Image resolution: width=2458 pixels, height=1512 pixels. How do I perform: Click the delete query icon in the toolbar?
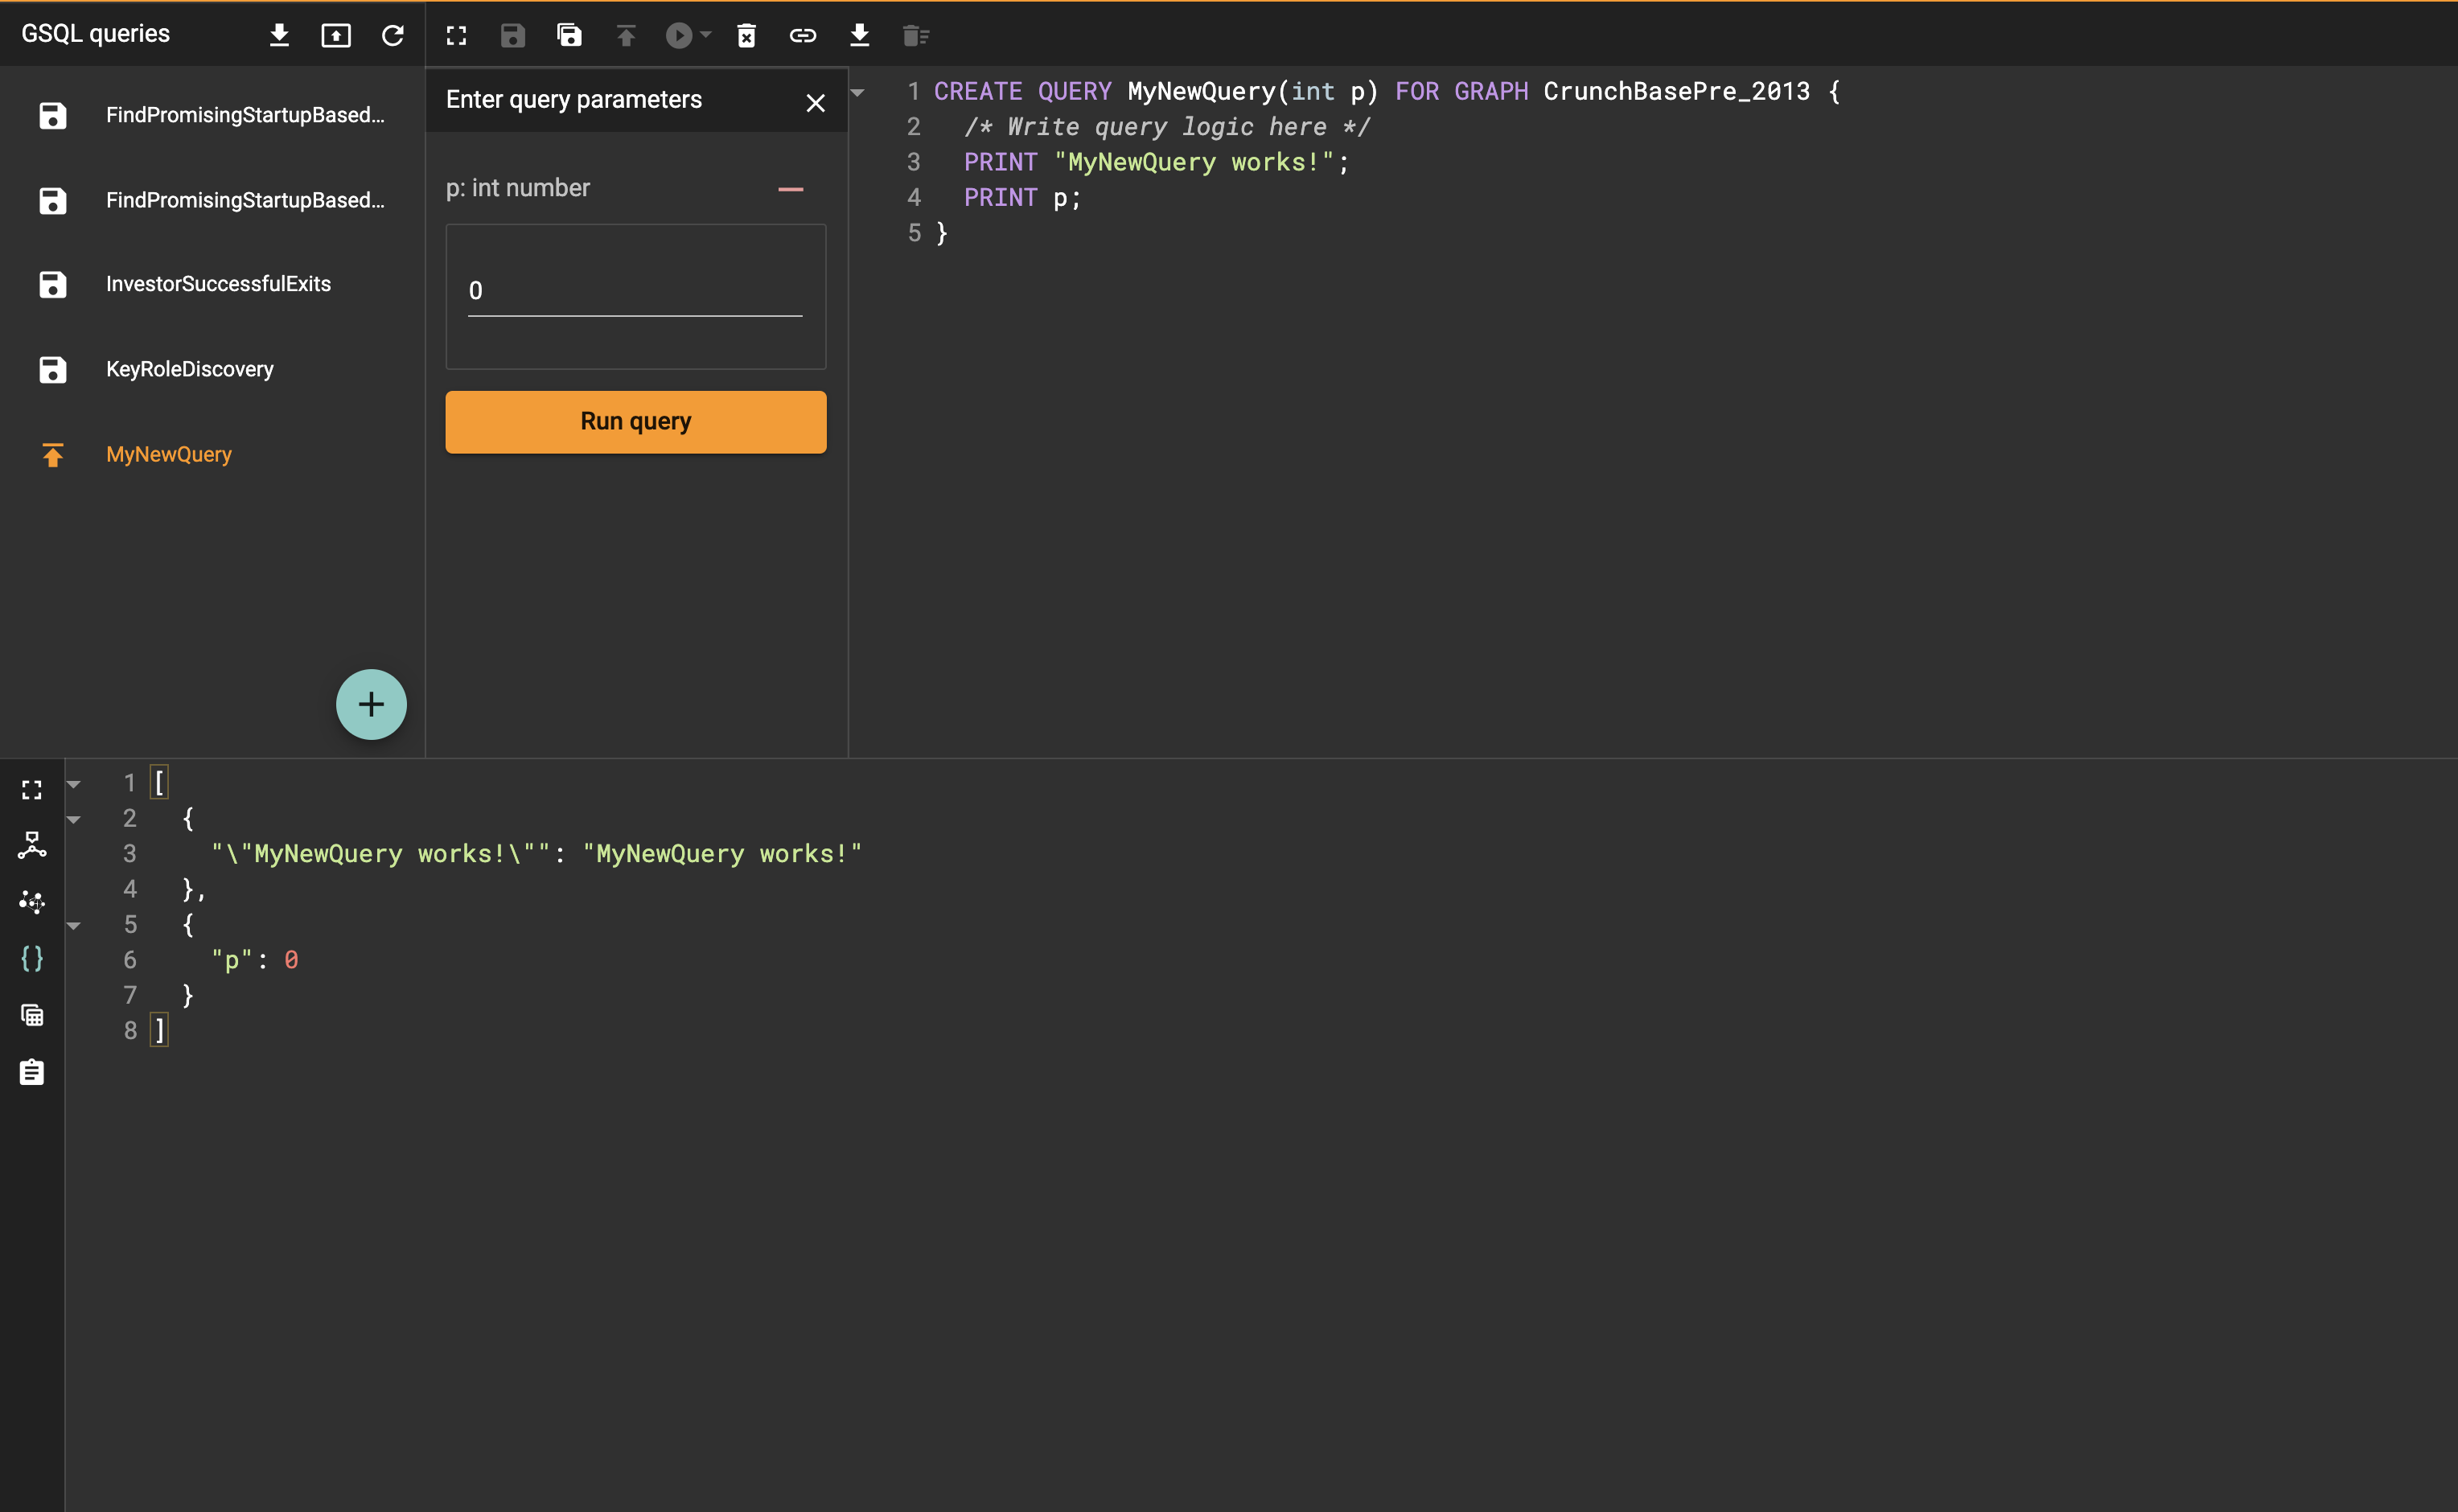[x=746, y=35]
